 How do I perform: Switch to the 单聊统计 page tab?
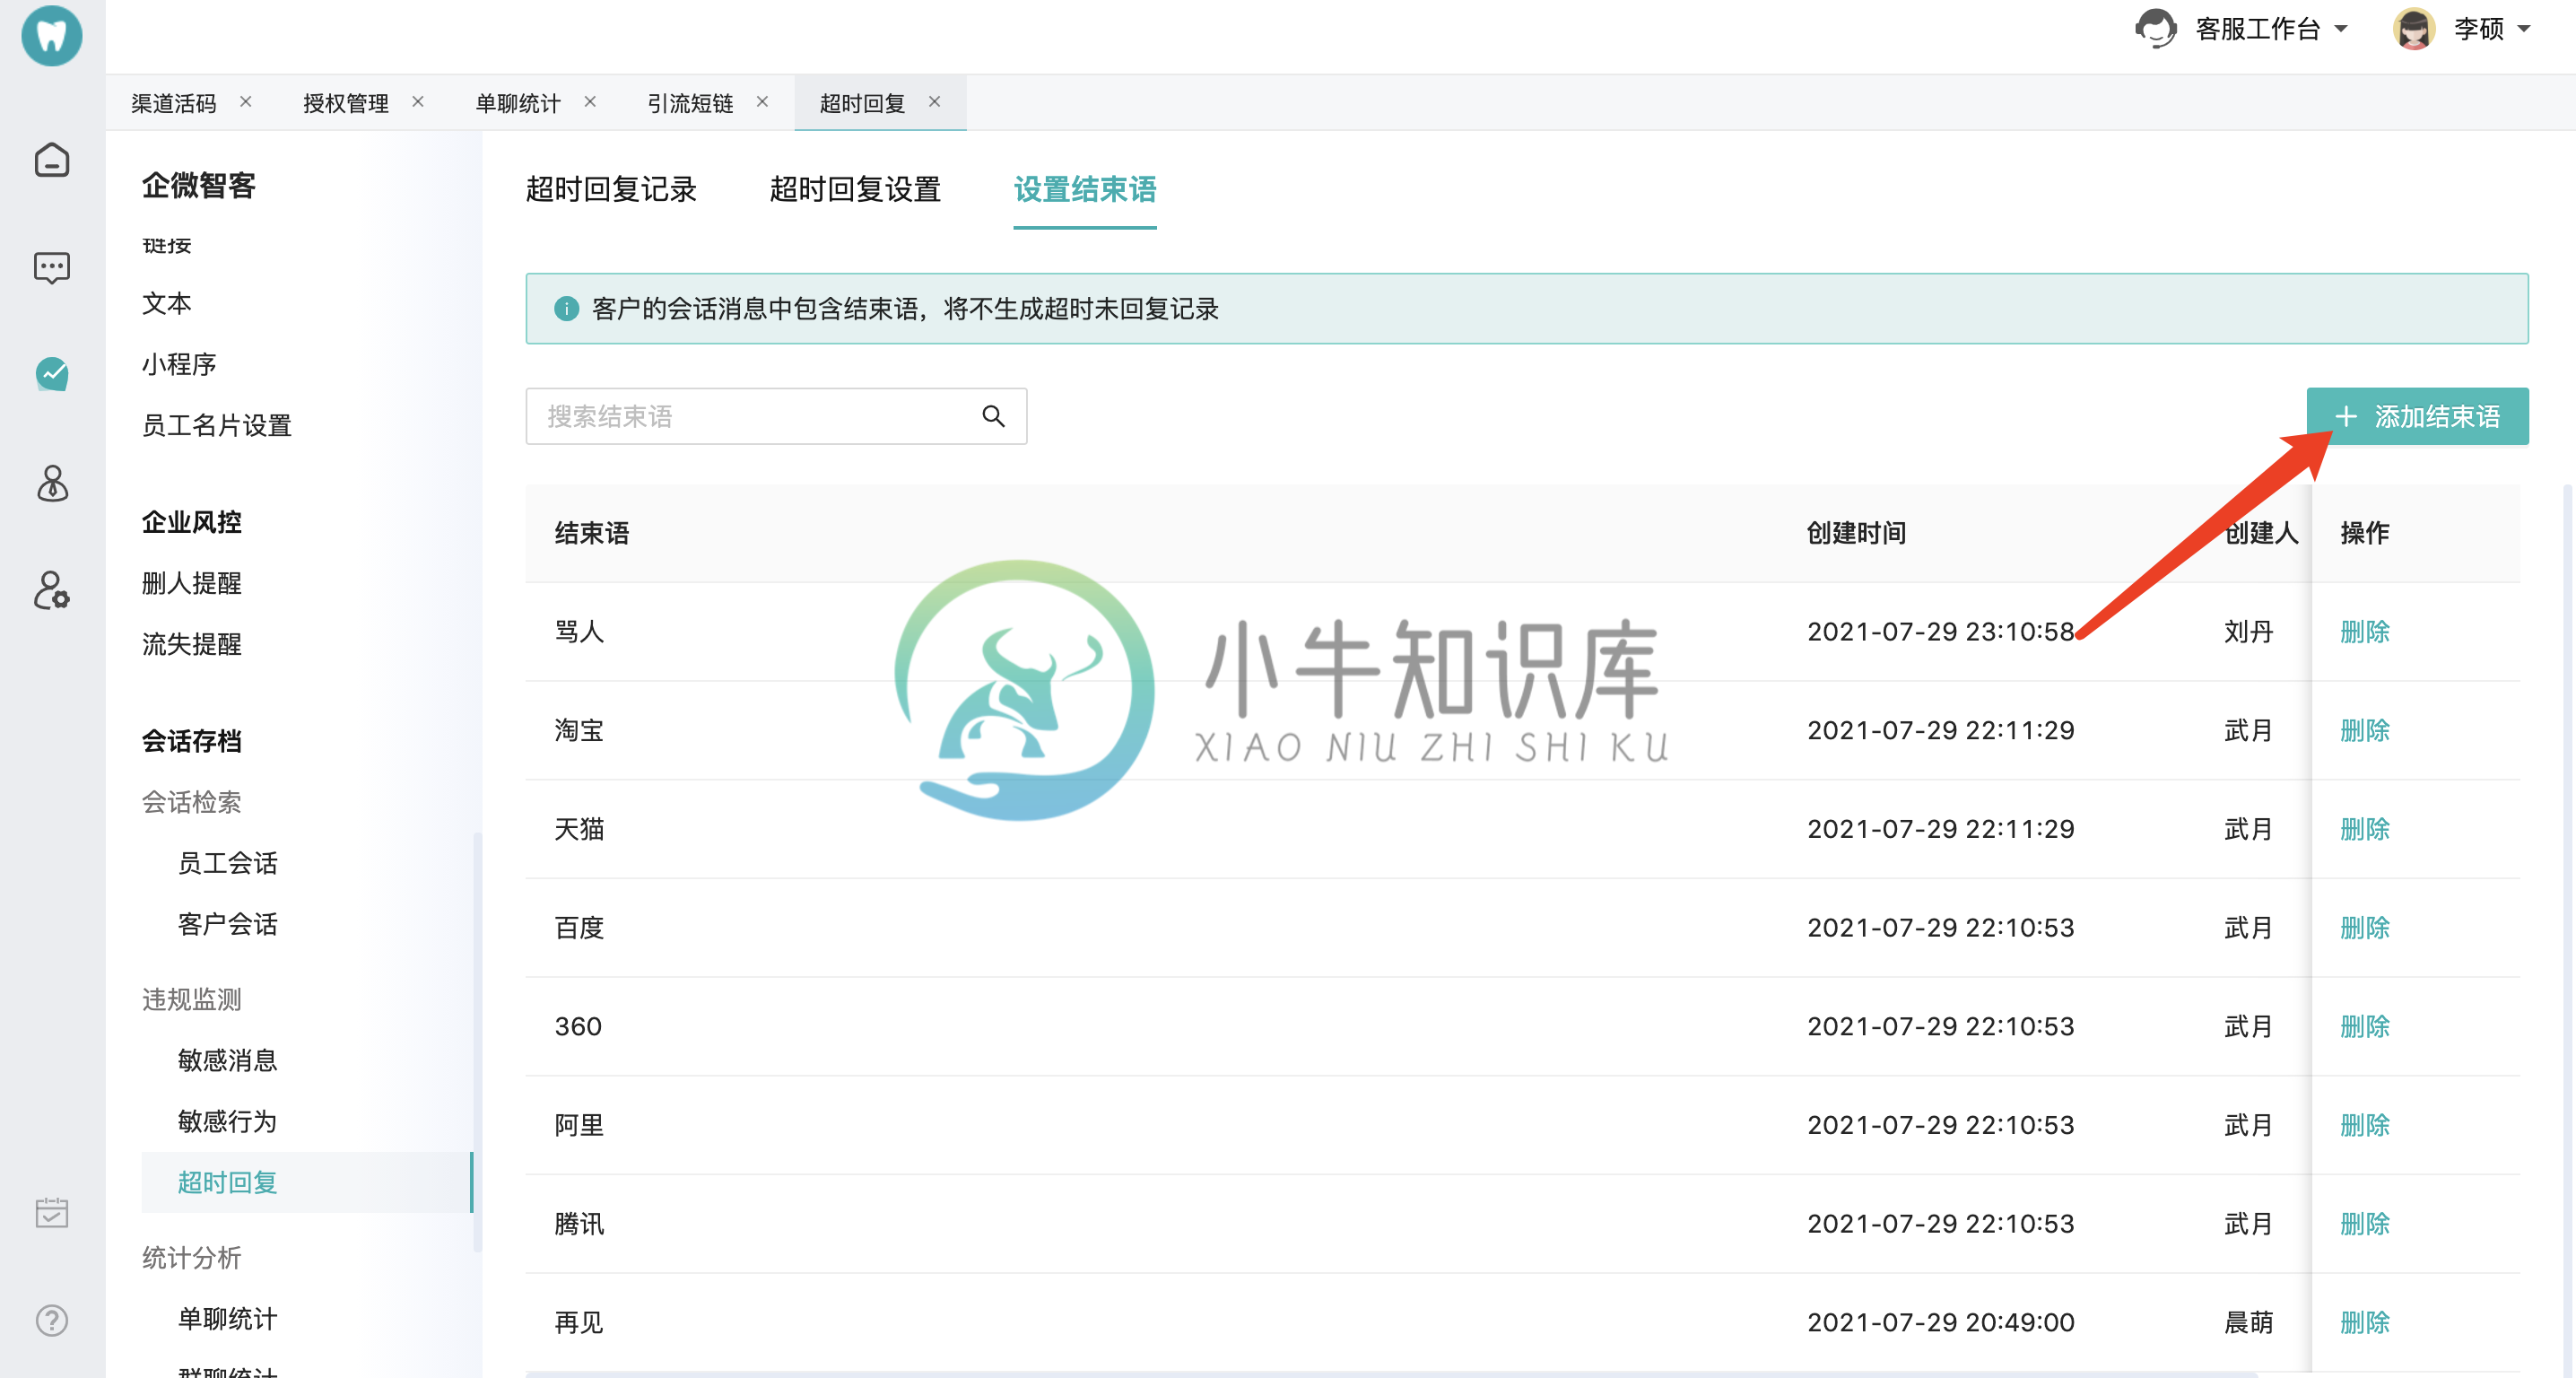(x=518, y=103)
